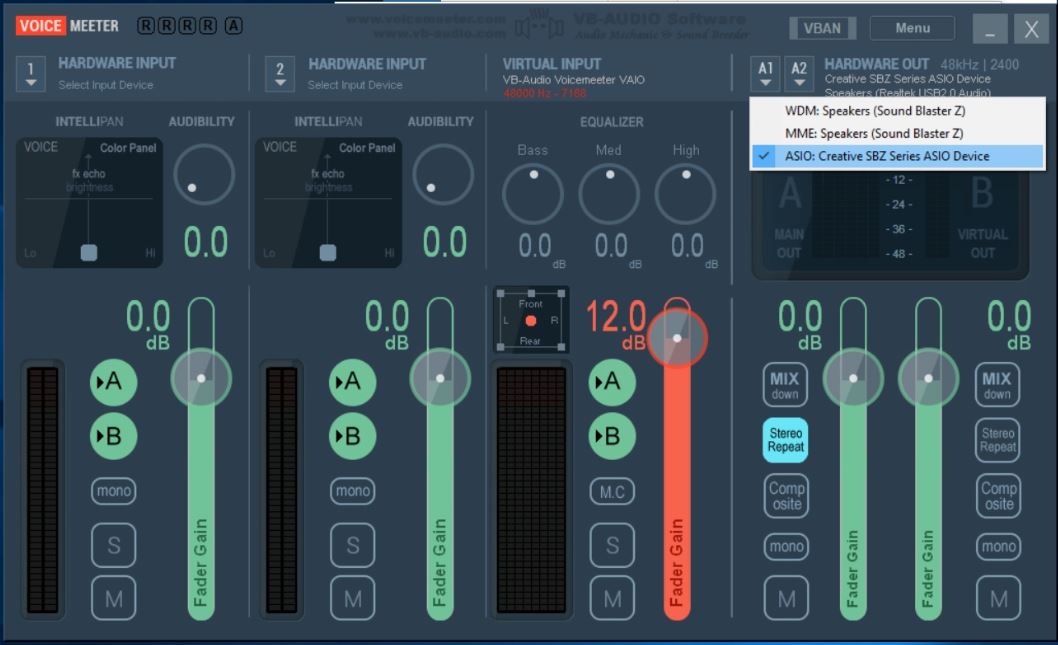Viewport: 1058px width, 645px height.
Task: Select MME: Speakers (Sound Blaster Z)
Action: (897, 134)
